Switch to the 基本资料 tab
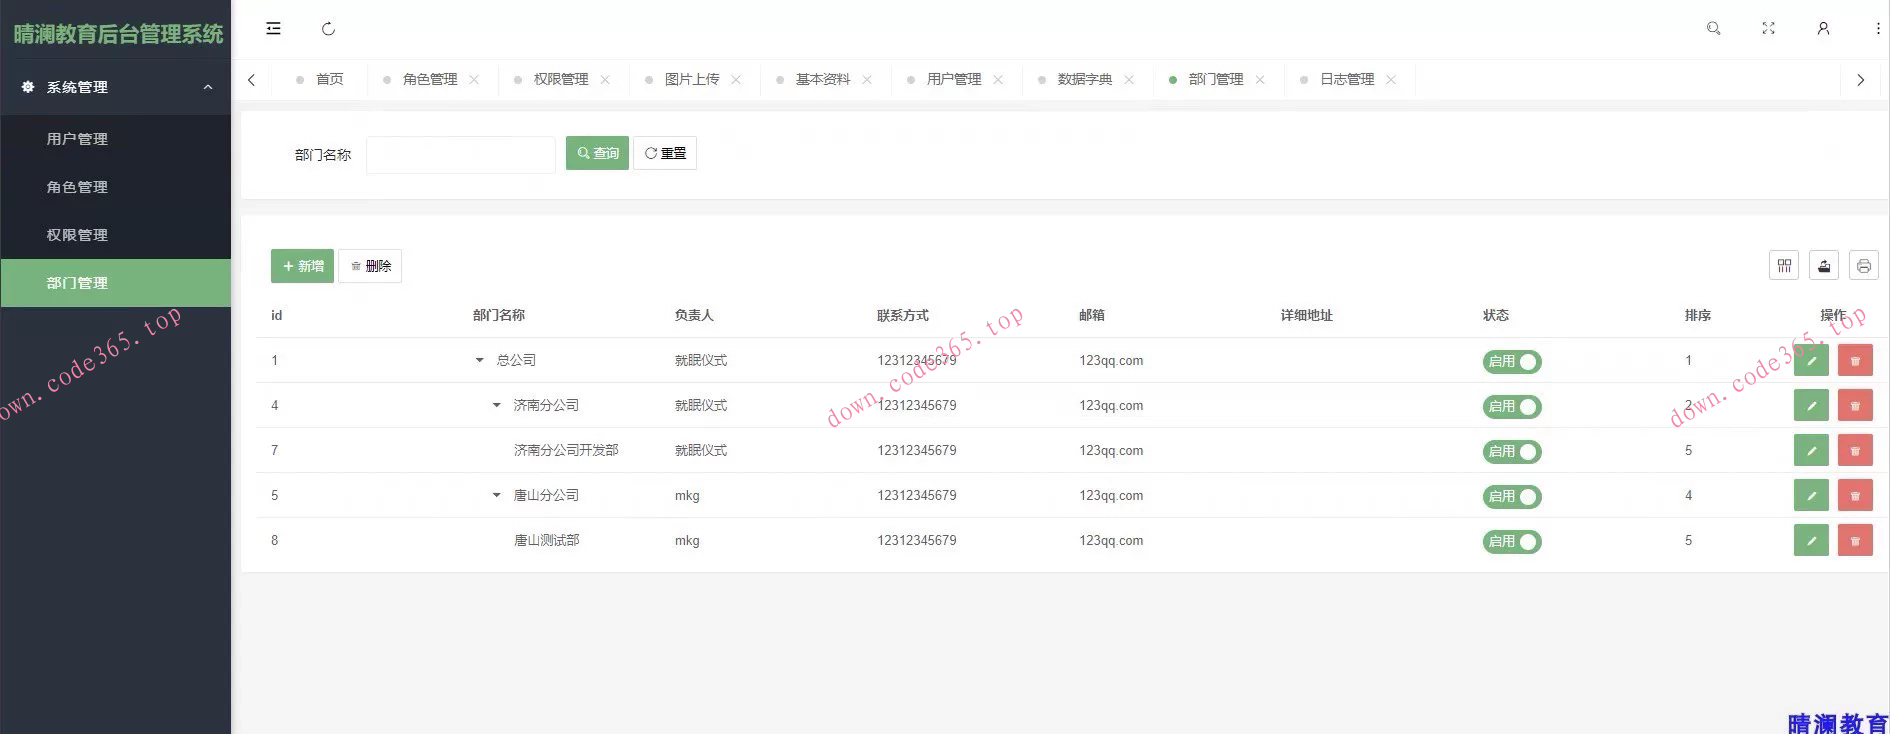 (x=823, y=79)
